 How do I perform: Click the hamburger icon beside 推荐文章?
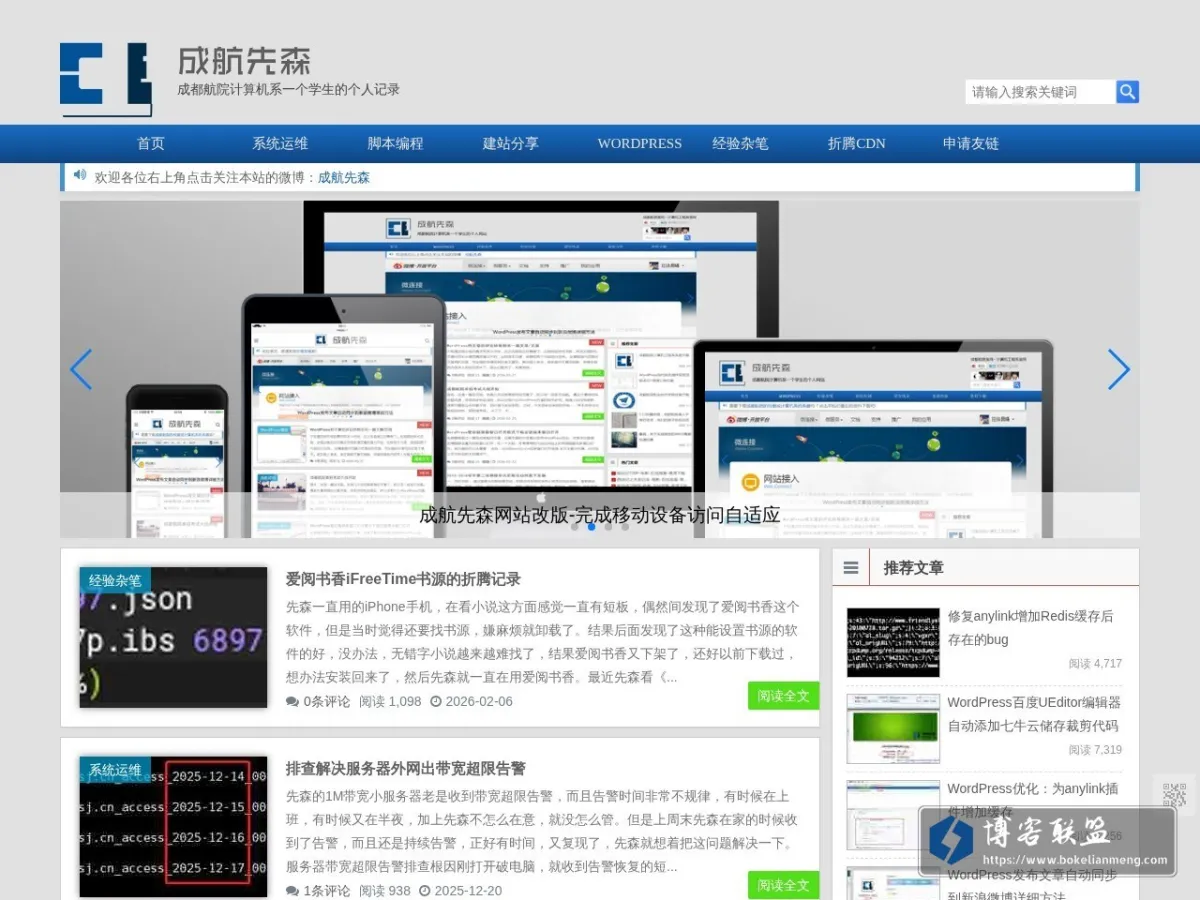click(851, 567)
